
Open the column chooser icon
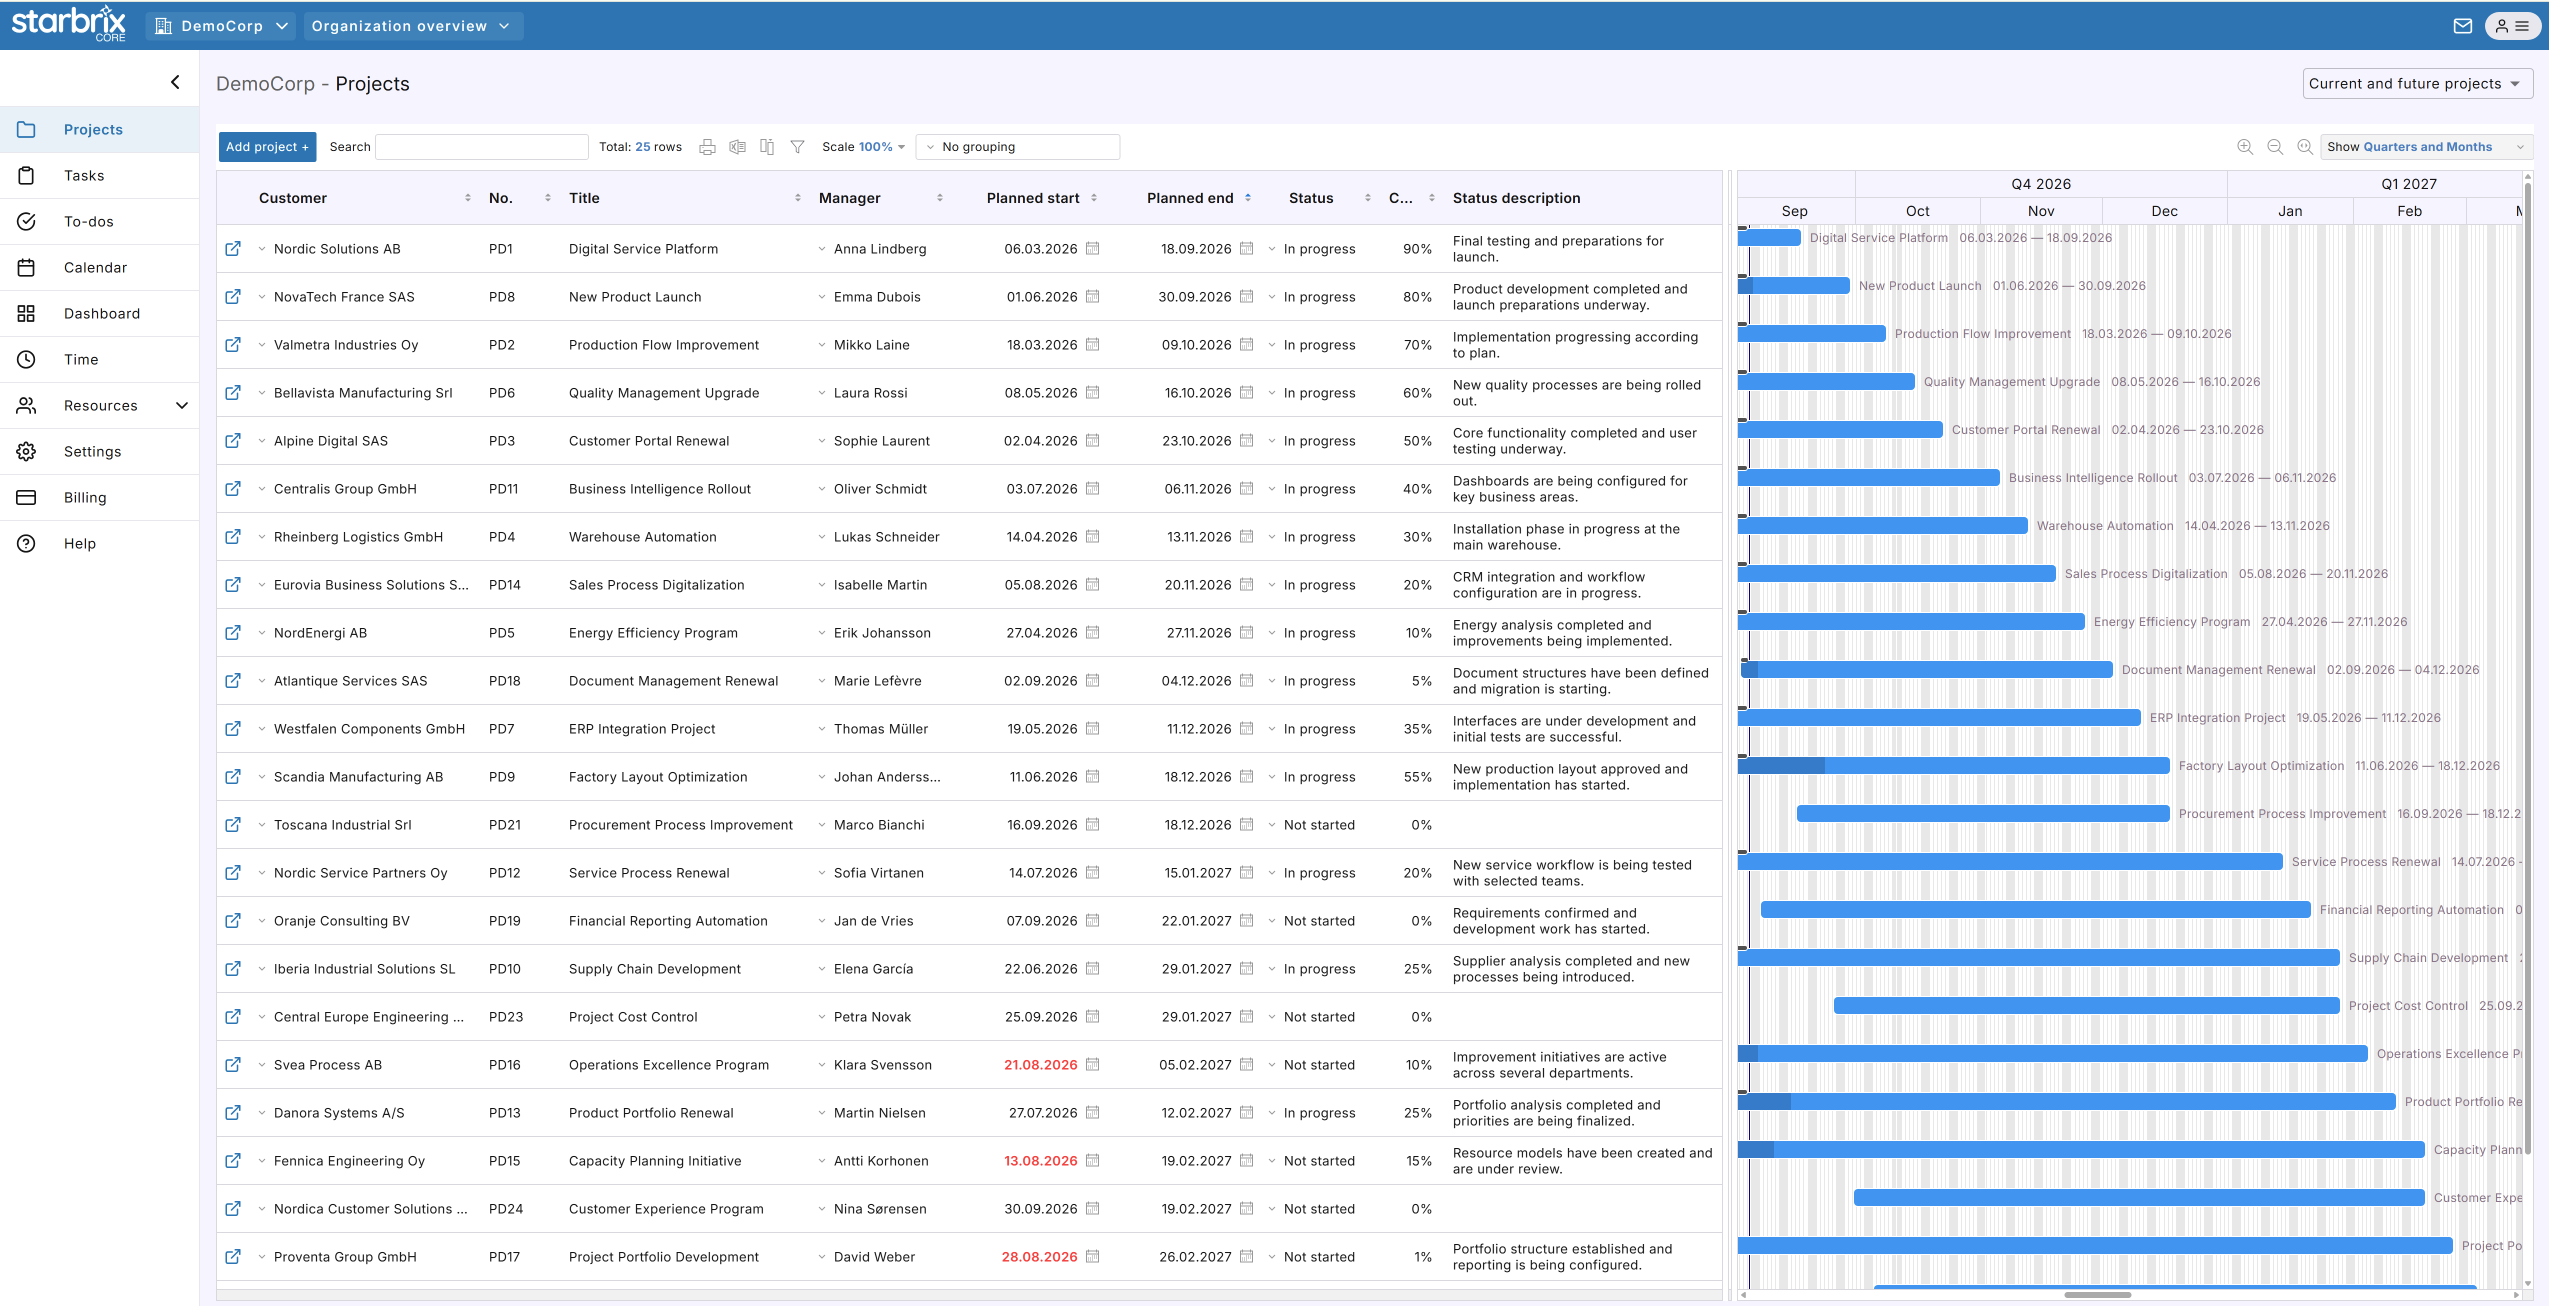click(767, 147)
